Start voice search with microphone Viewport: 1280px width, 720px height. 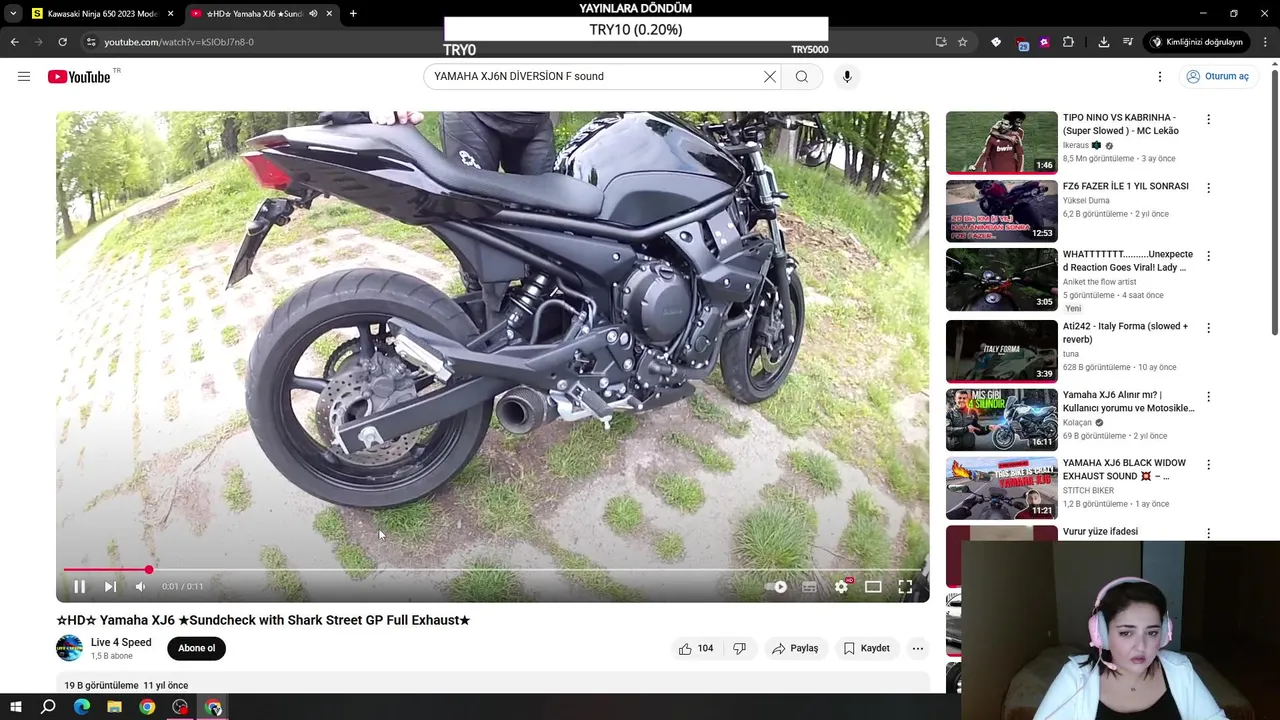847,76
